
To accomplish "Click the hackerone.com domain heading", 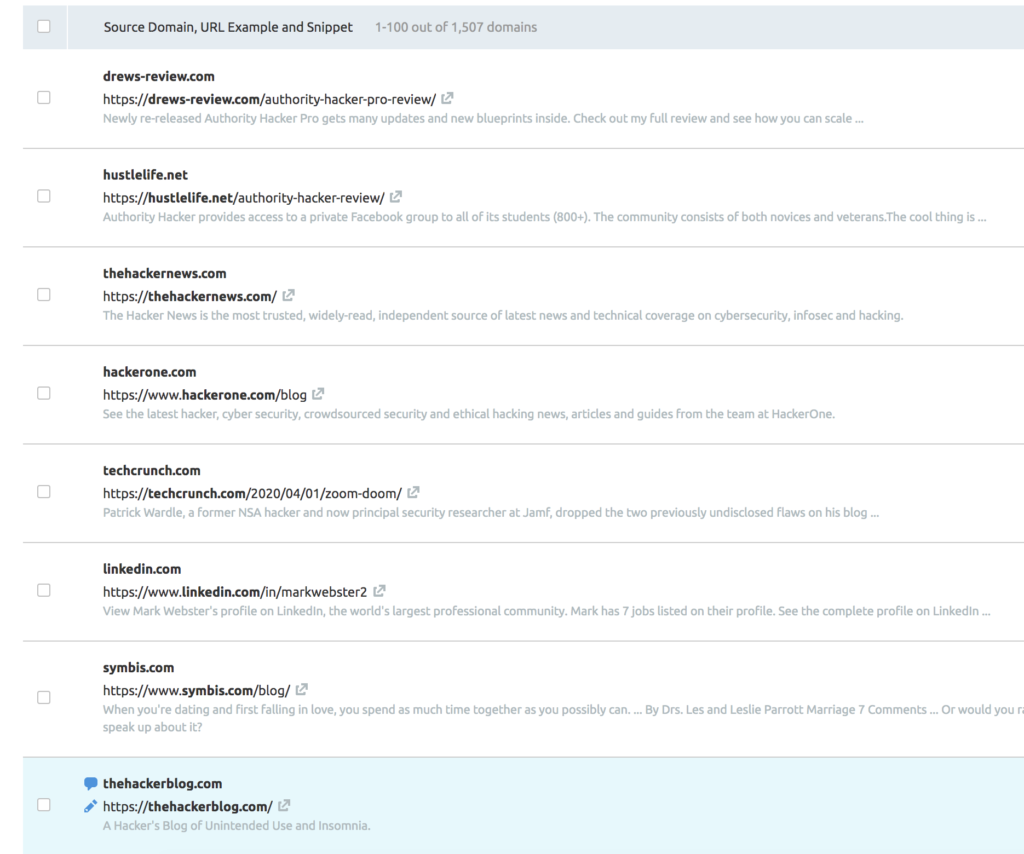I will tap(150, 372).
